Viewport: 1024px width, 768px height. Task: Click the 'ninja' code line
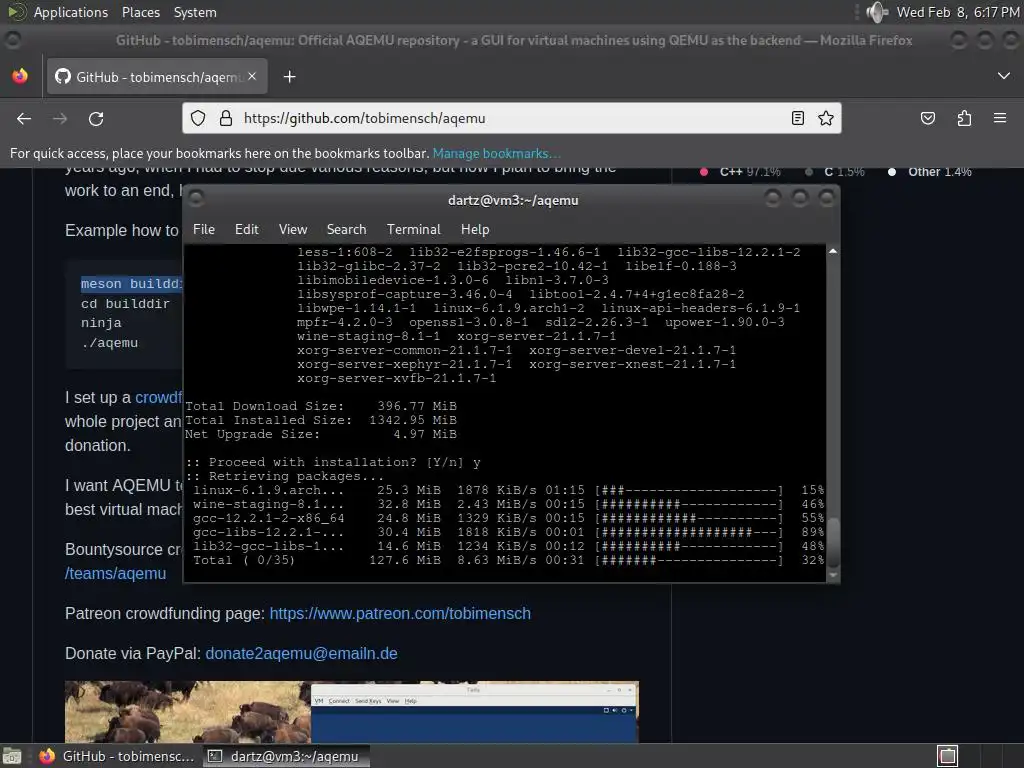(x=101, y=323)
